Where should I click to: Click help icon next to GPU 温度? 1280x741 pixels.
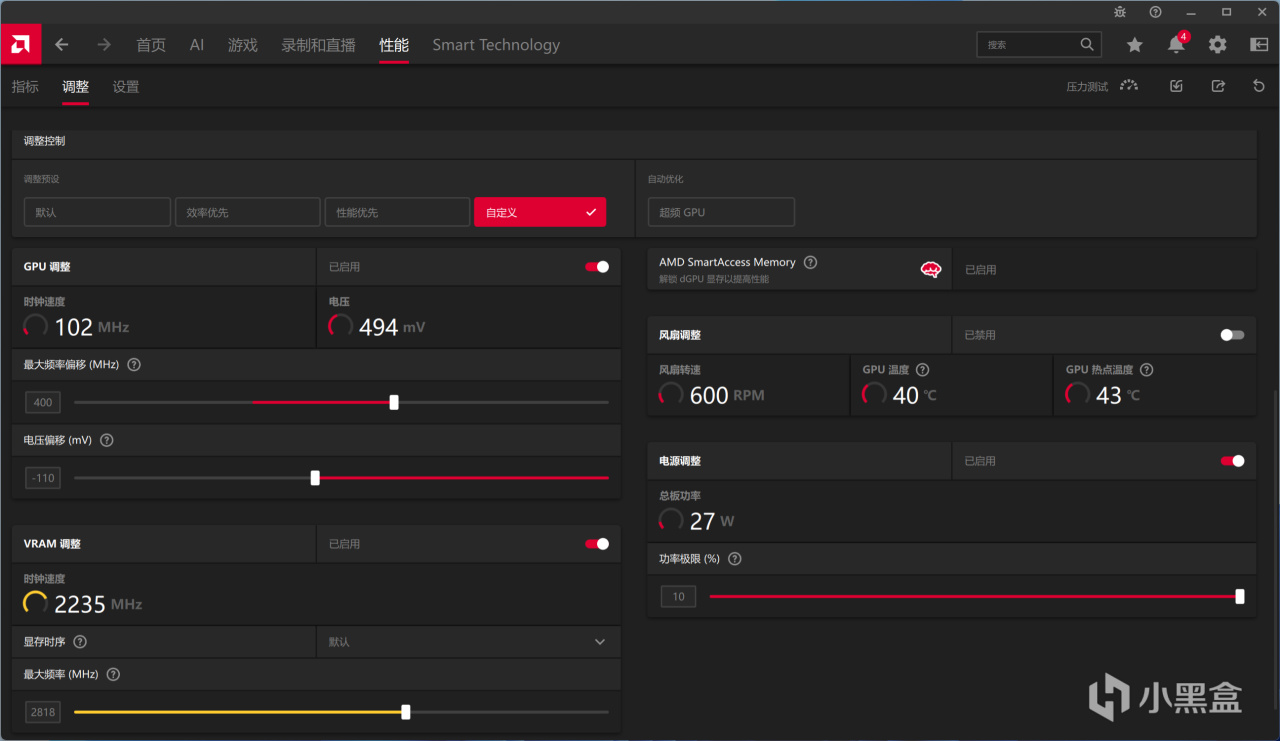(x=923, y=370)
